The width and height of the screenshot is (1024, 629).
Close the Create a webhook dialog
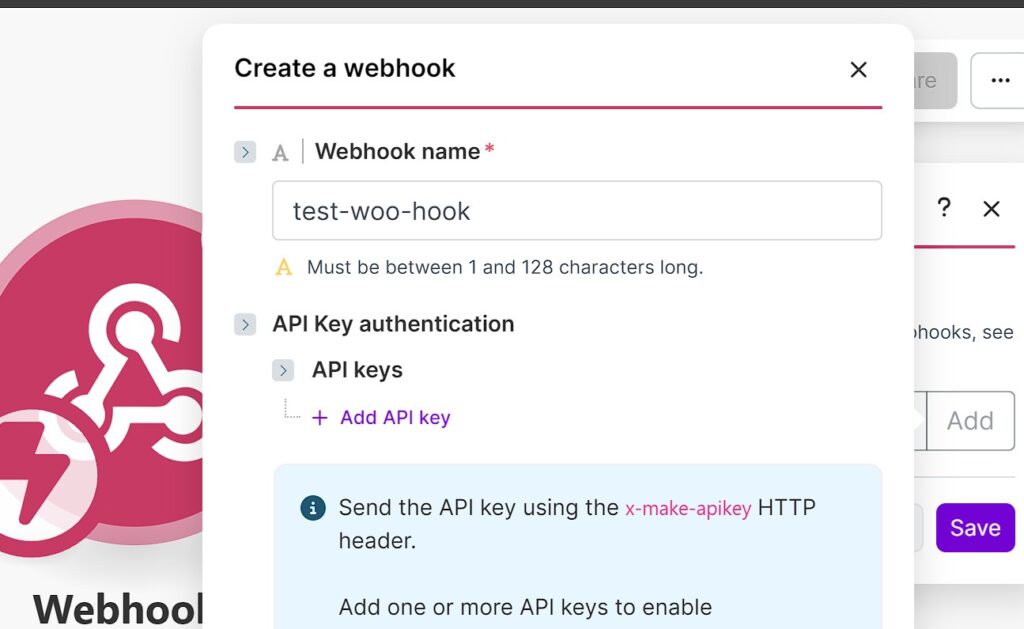pyautogui.click(x=858, y=69)
